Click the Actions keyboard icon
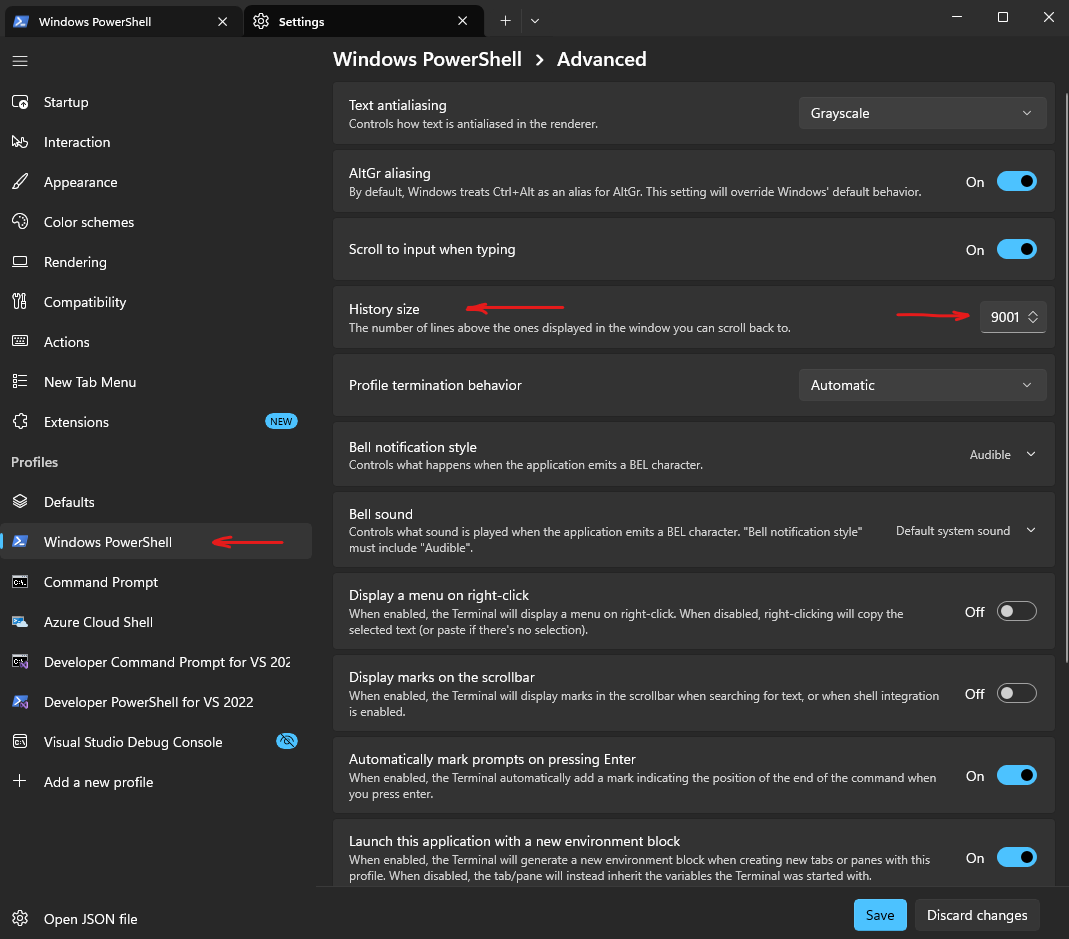This screenshot has width=1069, height=939. coord(20,341)
